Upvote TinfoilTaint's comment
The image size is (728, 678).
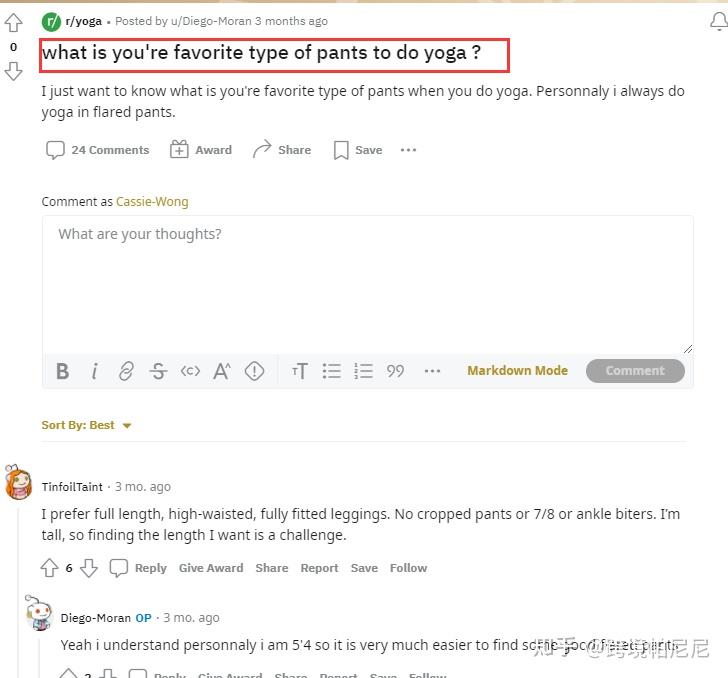coord(49,568)
